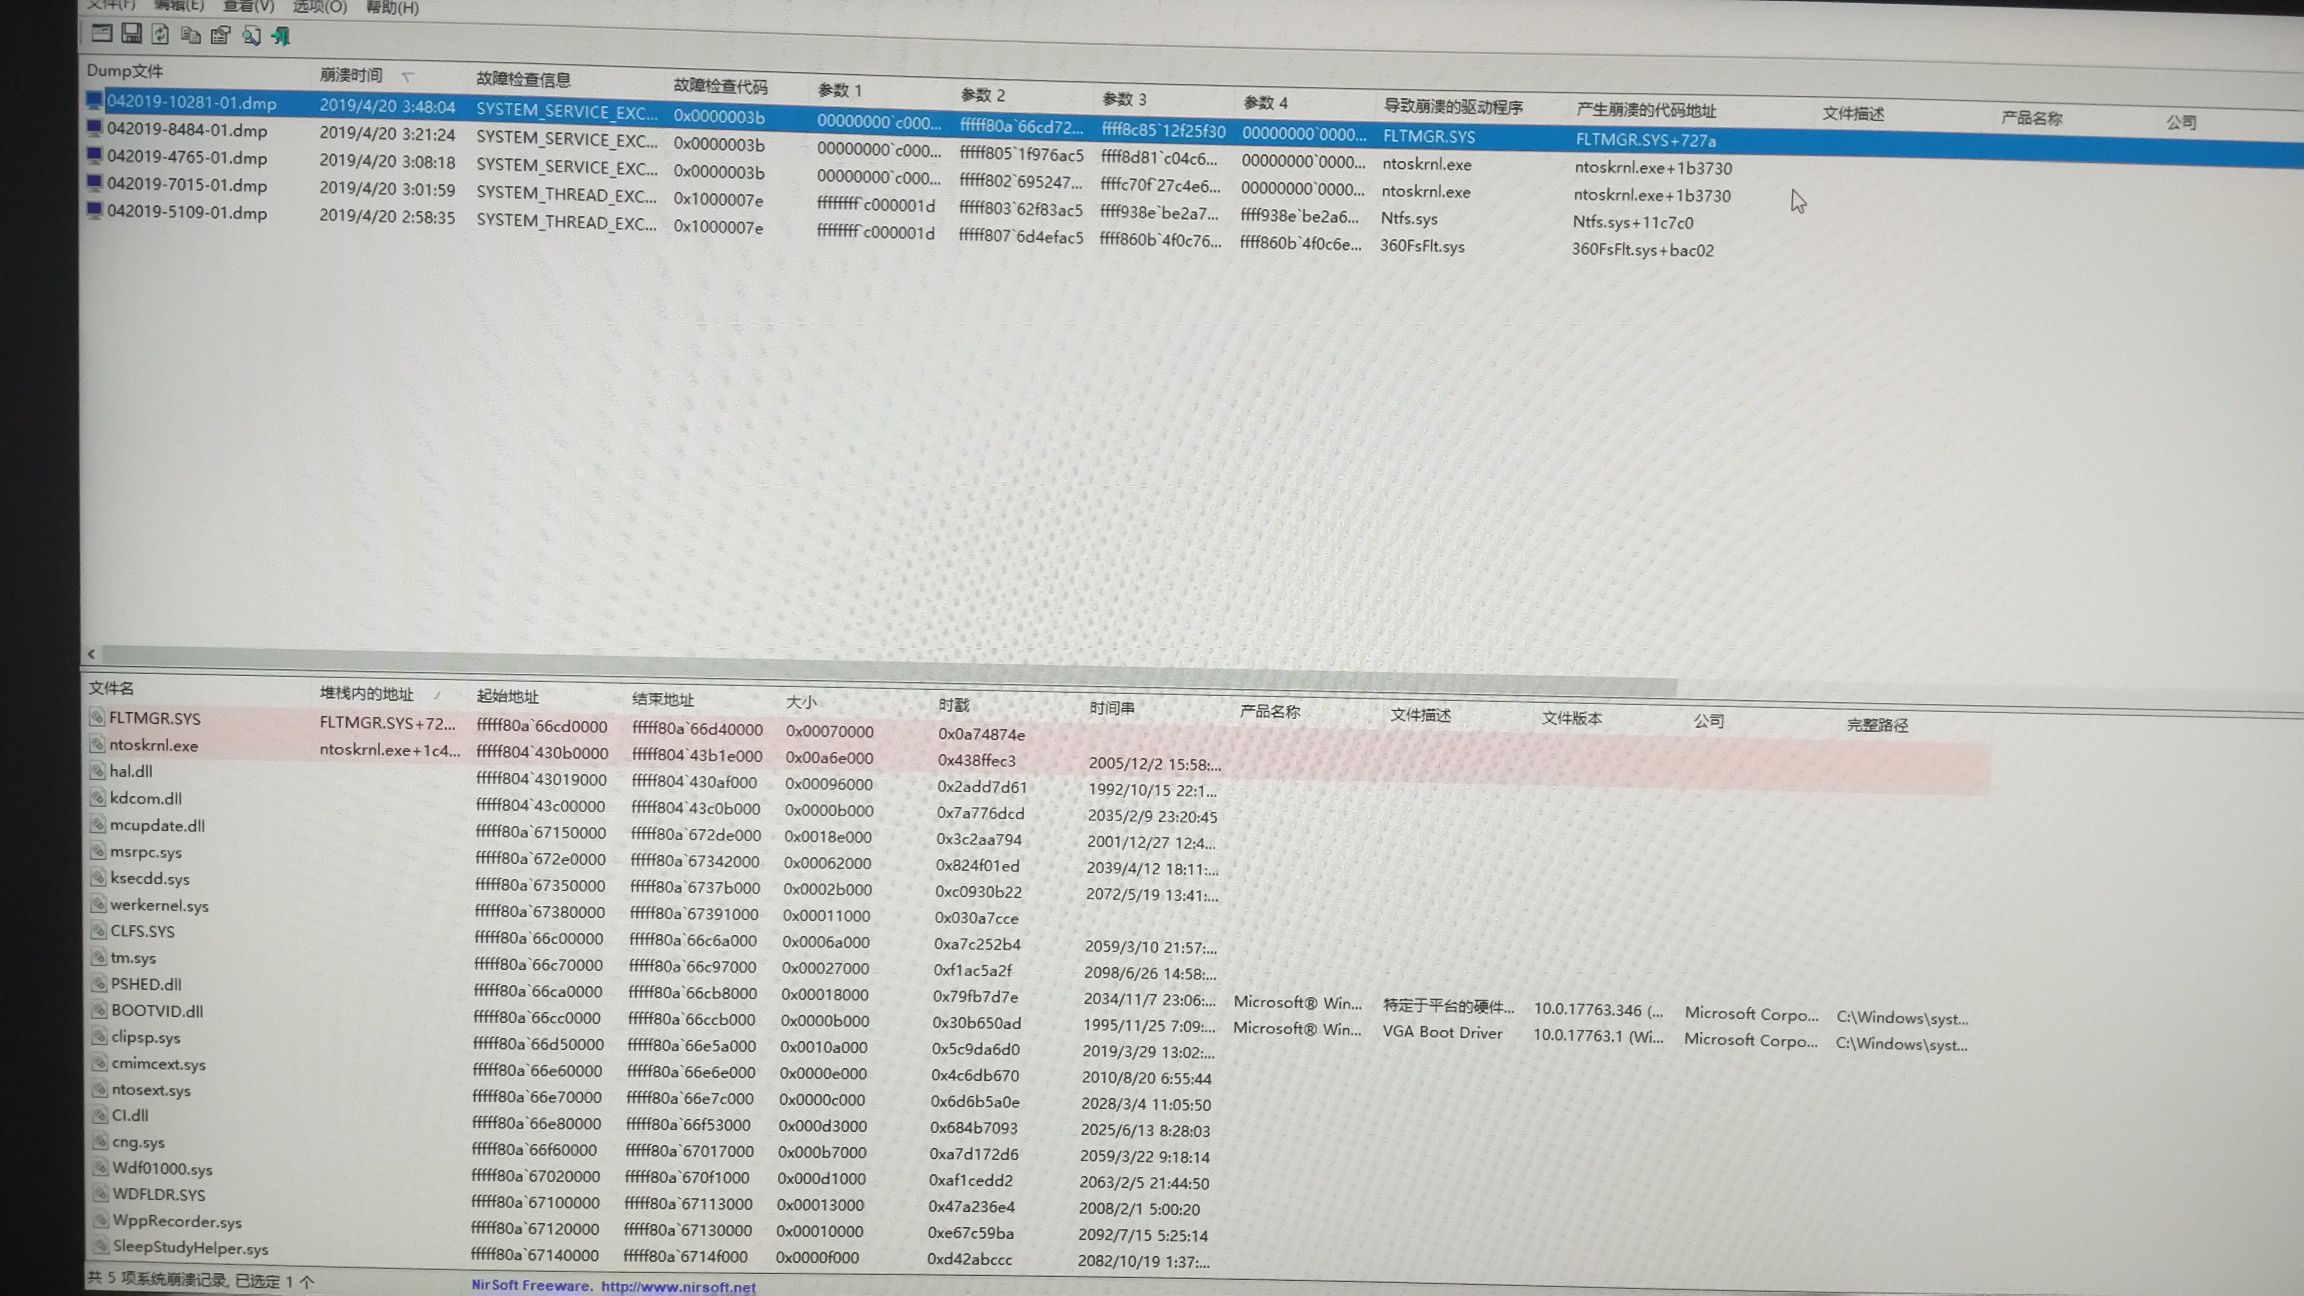The width and height of the screenshot is (2304, 1296).
Task: Sort dumps by 故障检查代码 column header
Action: pos(720,87)
